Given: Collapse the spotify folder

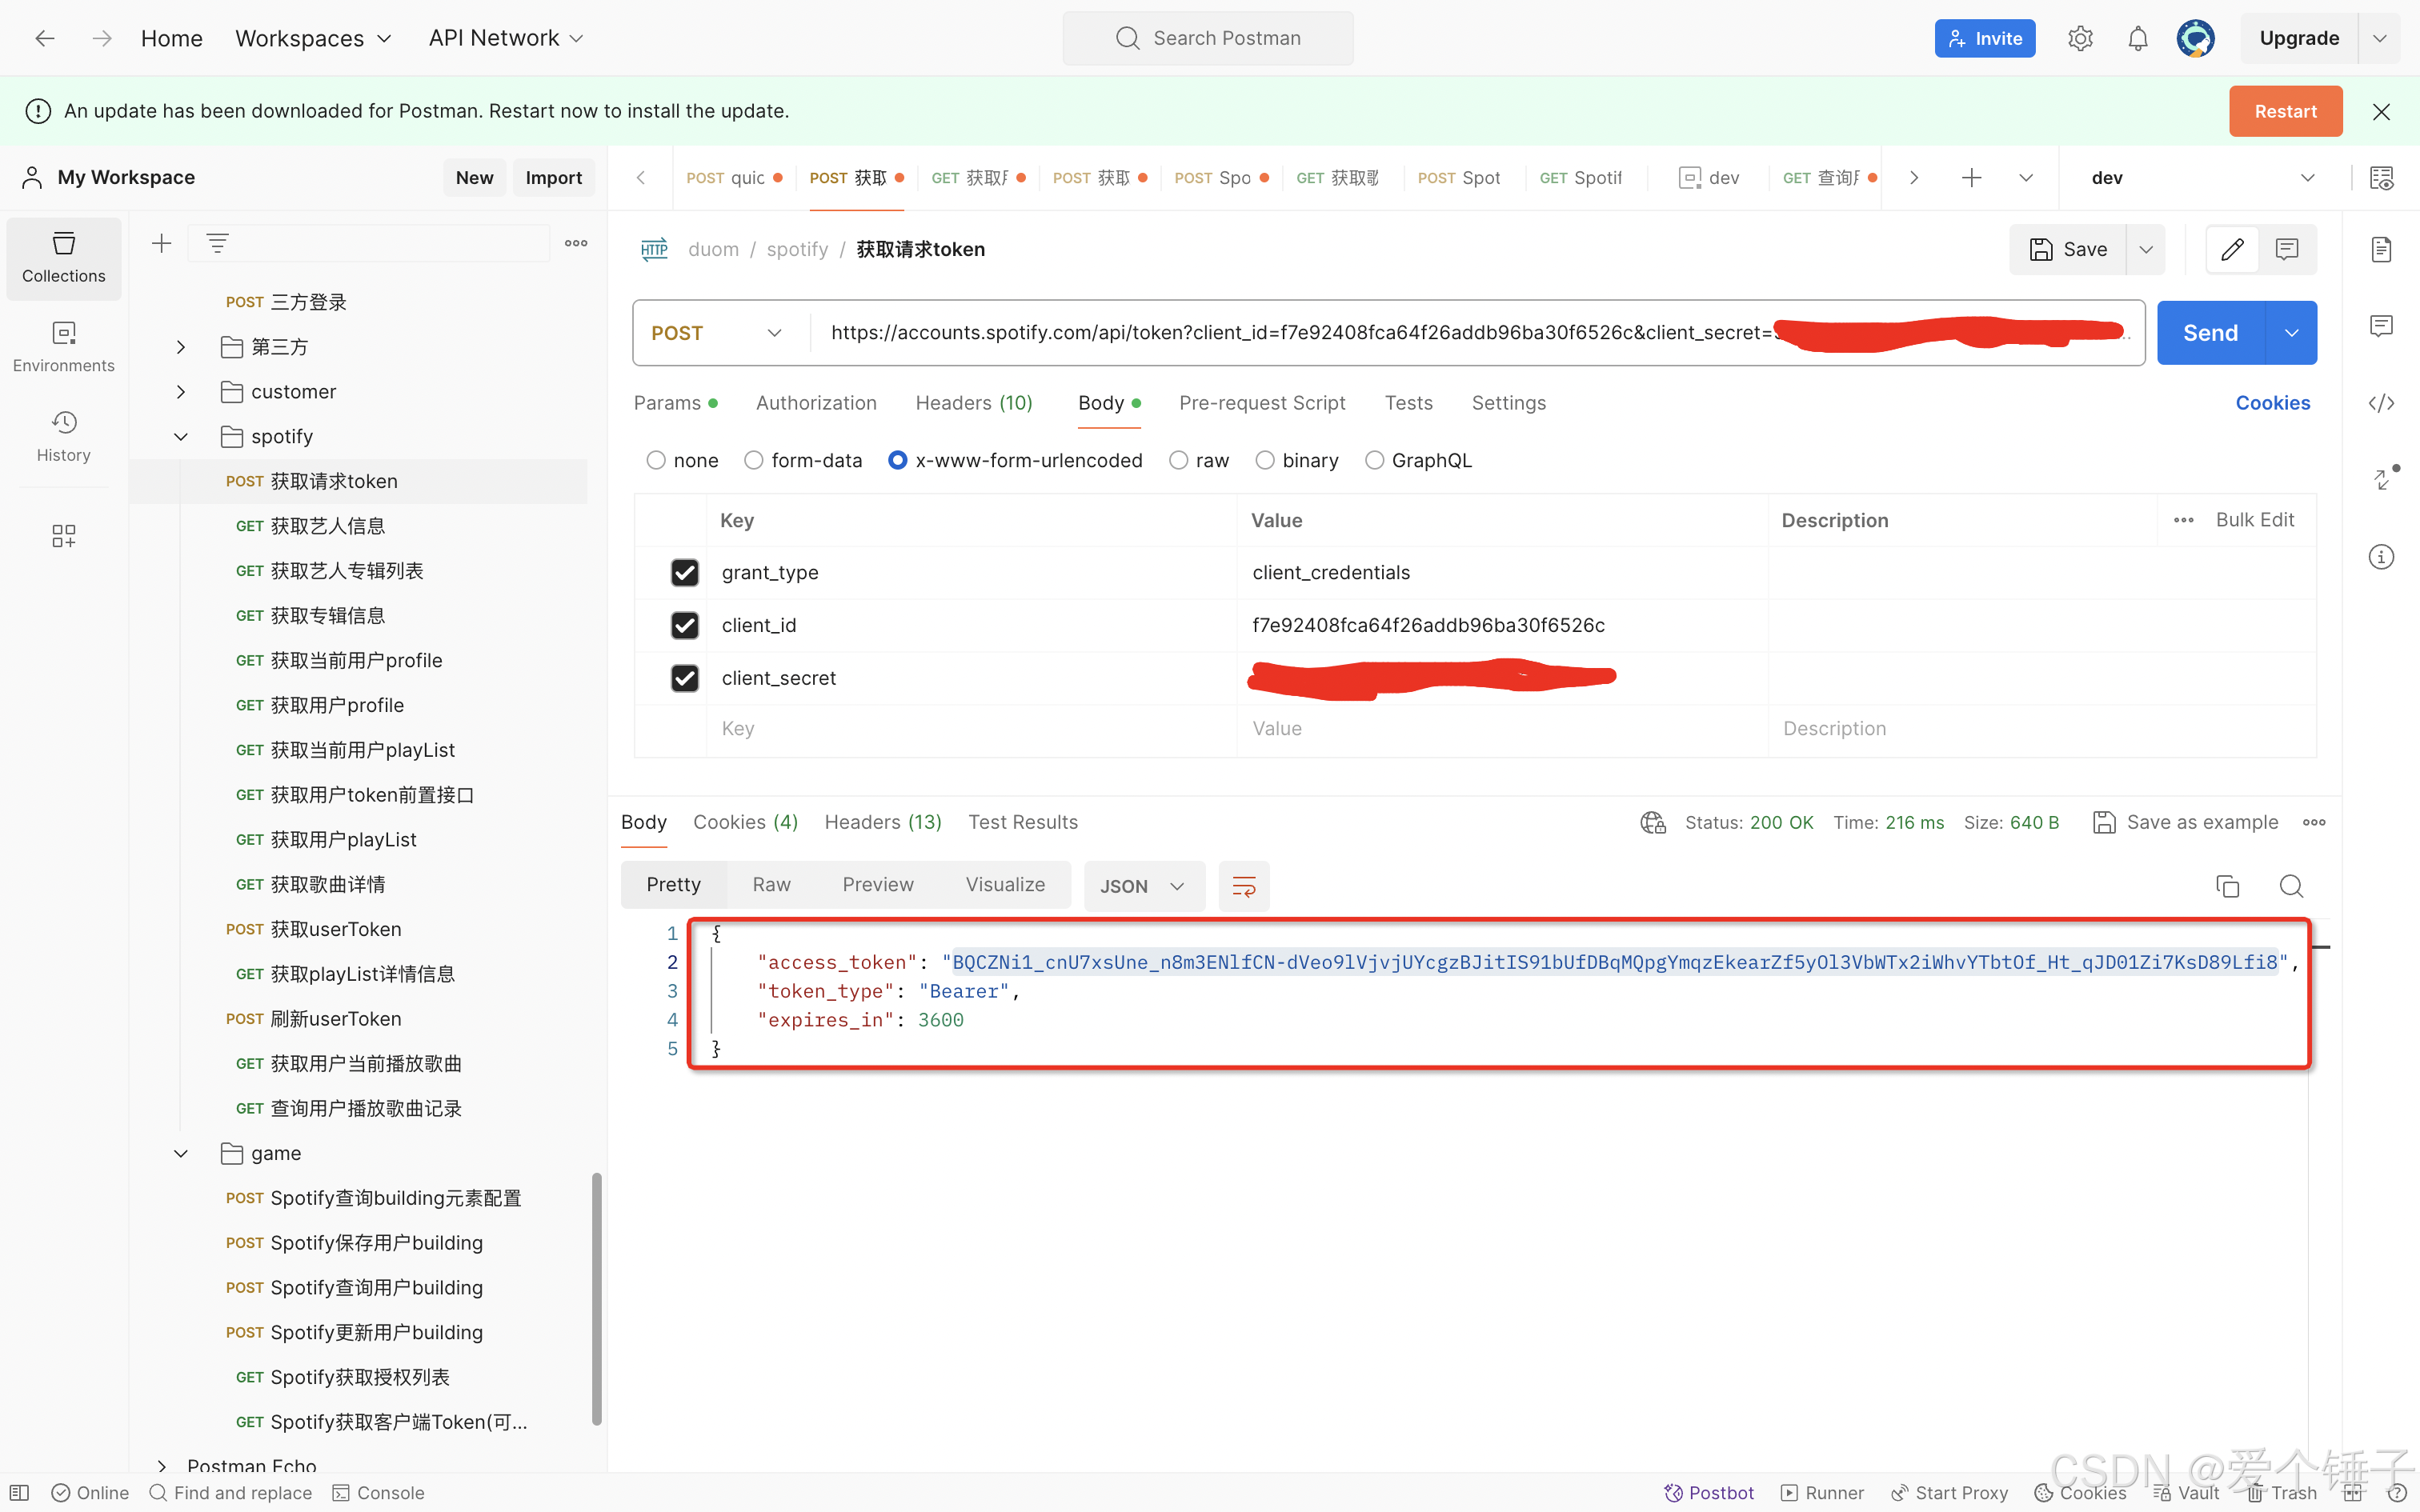Looking at the screenshot, I should pyautogui.click(x=181, y=436).
